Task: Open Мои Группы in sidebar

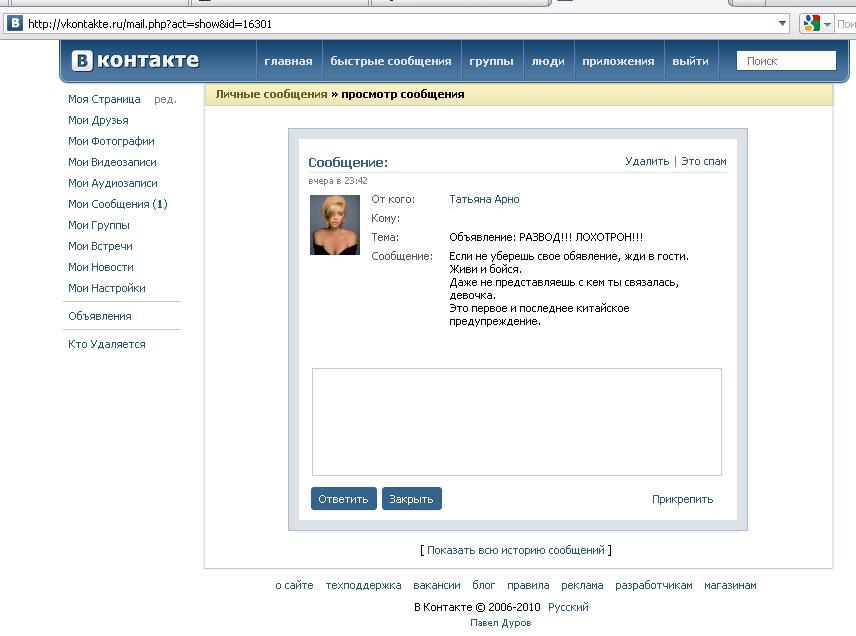Action: (99, 225)
